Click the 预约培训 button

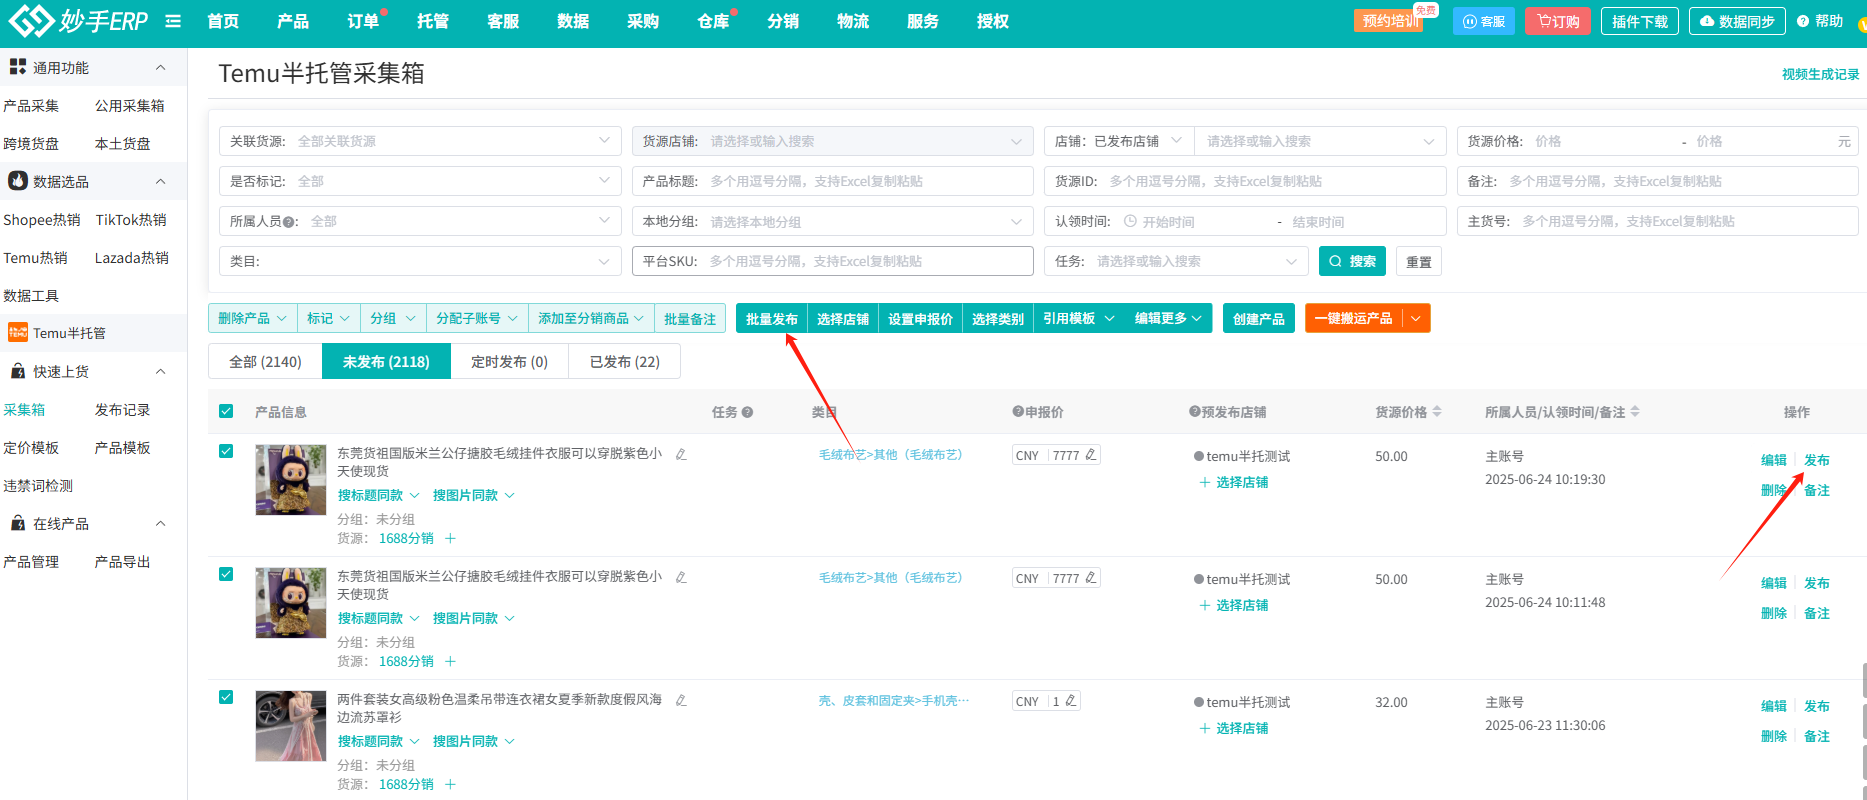[1390, 21]
